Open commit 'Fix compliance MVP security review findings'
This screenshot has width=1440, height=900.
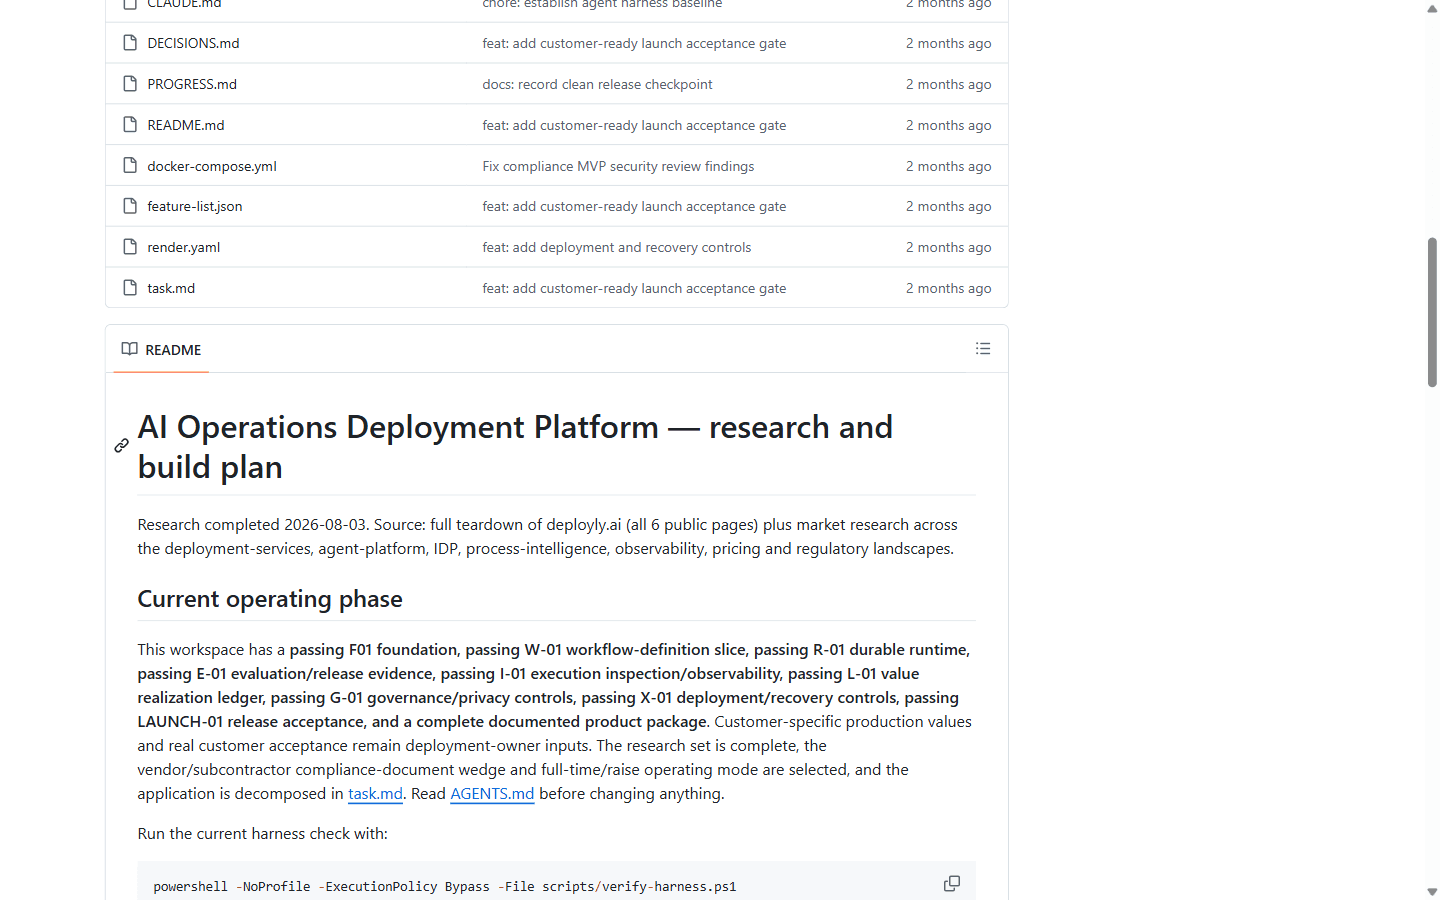pos(618,166)
